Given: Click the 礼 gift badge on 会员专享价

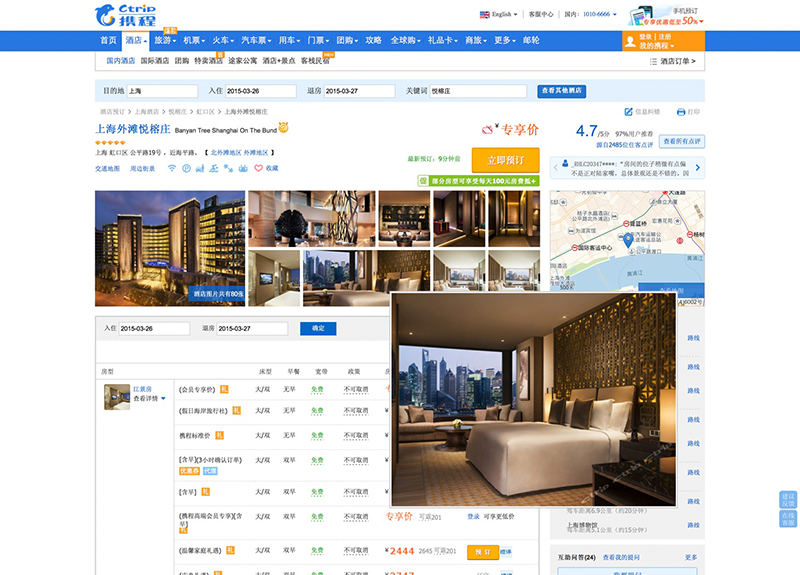Looking at the screenshot, I should pyautogui.click(x=224, y=389).
